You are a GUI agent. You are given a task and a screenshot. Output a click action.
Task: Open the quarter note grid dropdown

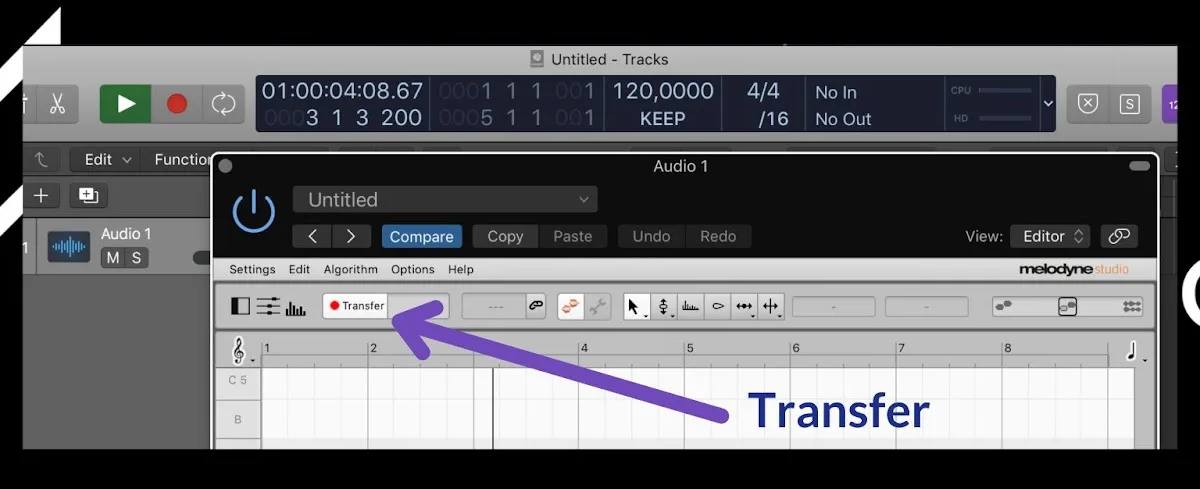[x=1135, y=351]
